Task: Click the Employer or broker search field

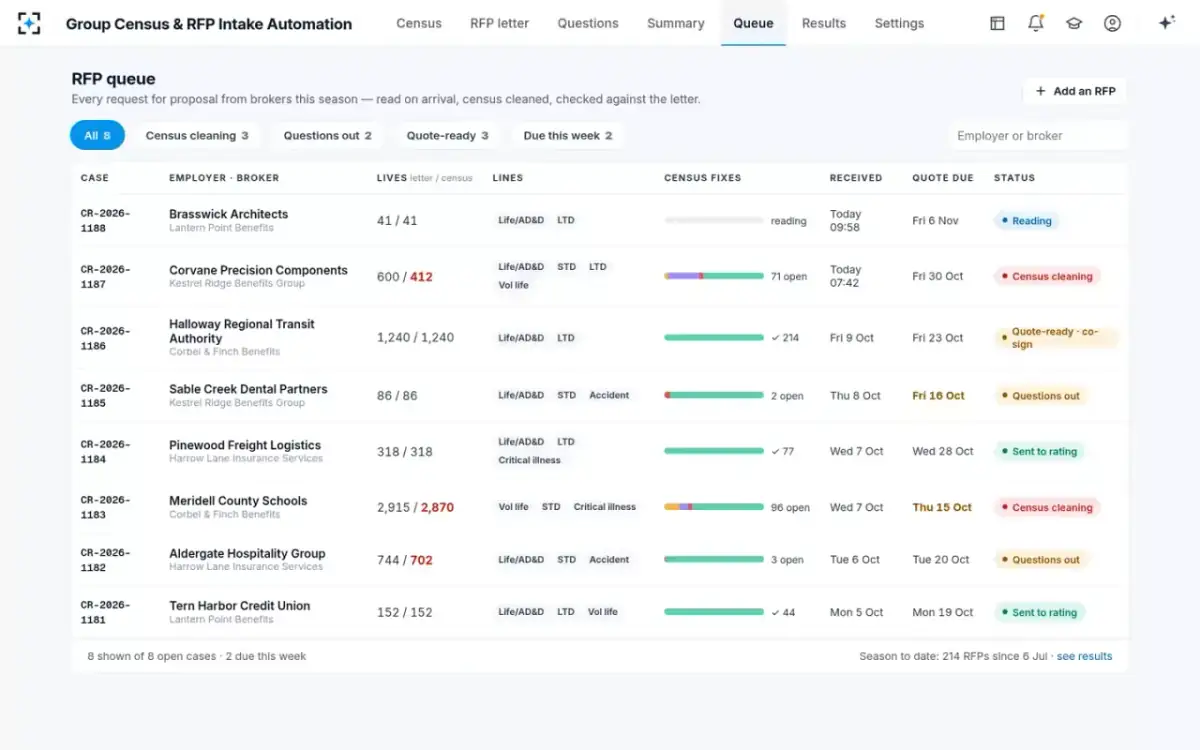Action: tap(1037, 136)
